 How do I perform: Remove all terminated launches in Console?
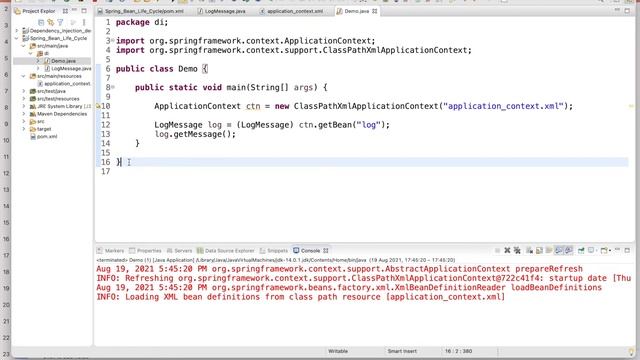[x=517, y=251]
